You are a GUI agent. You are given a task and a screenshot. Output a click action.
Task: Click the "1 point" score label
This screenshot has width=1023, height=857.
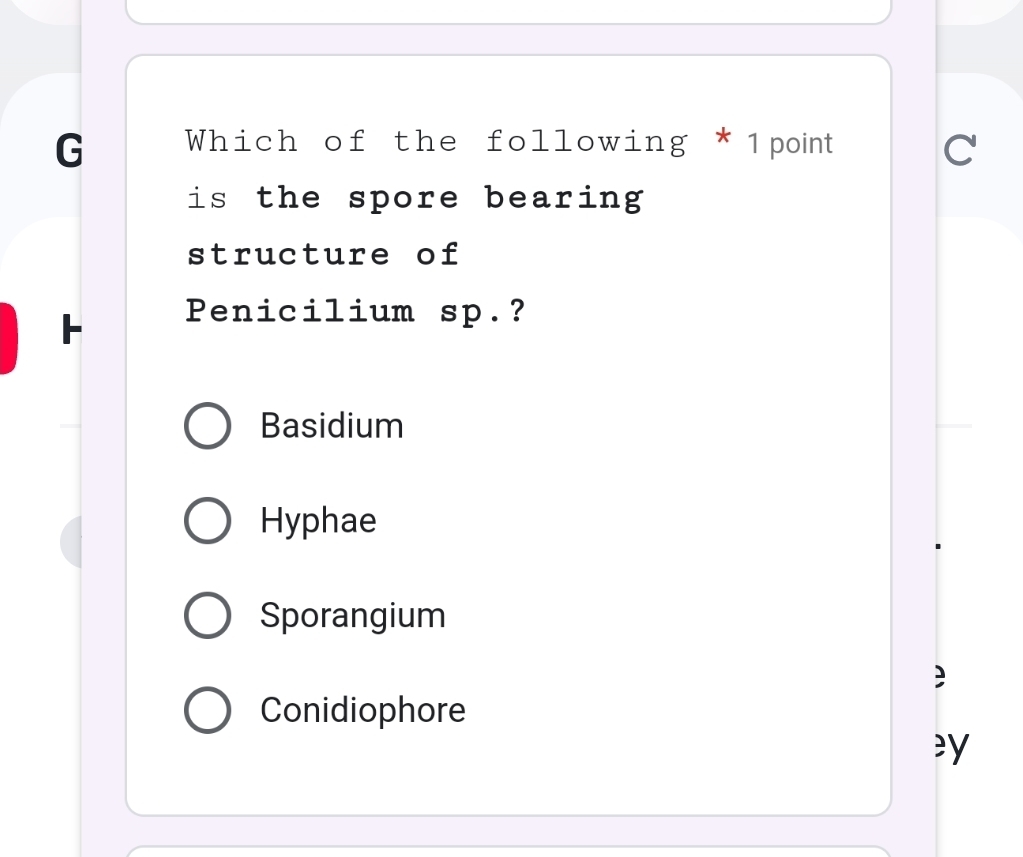pos(790,144)
